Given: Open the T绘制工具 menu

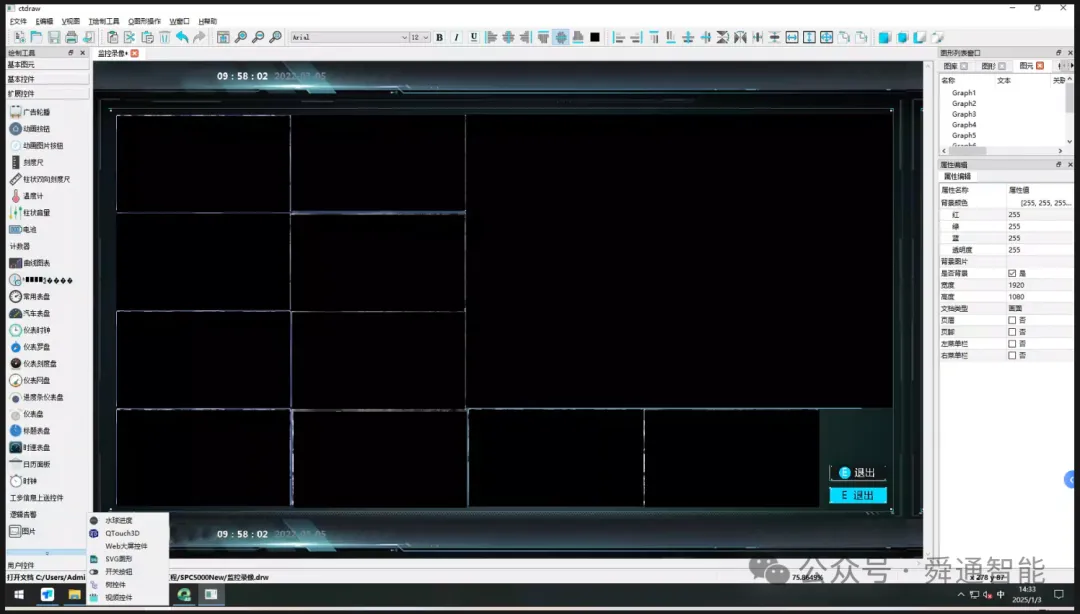Looking at the screenshot, I should (104, 21).
